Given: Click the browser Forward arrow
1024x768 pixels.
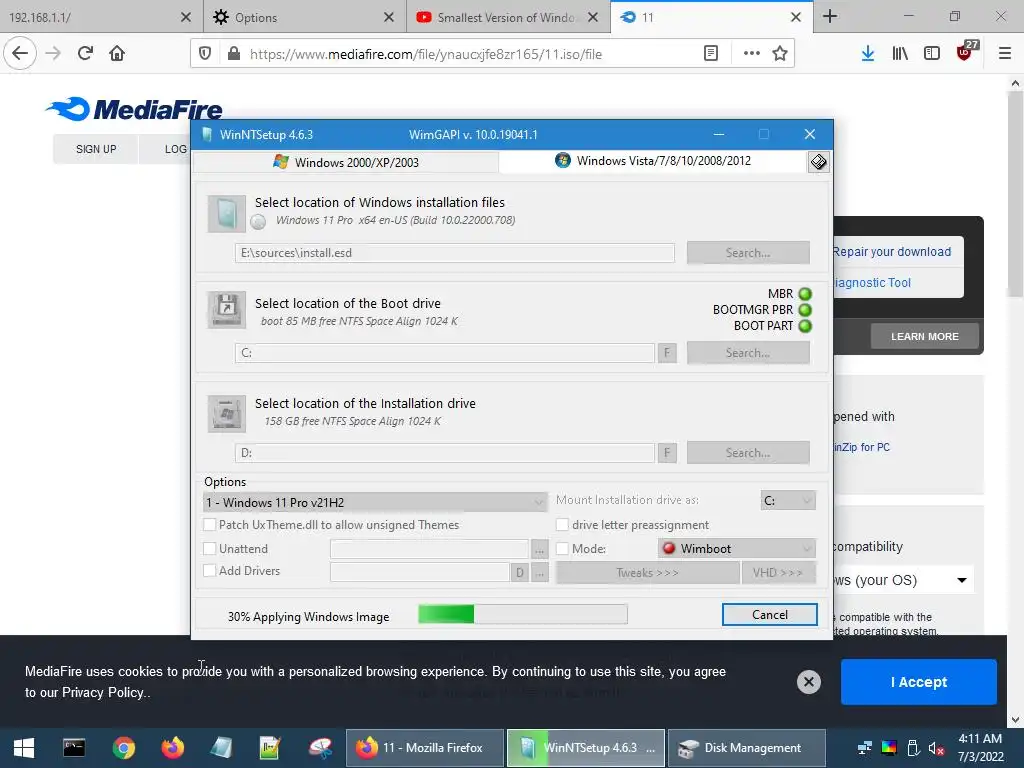Looking at the screenshot, I should [x=53, y=53].
